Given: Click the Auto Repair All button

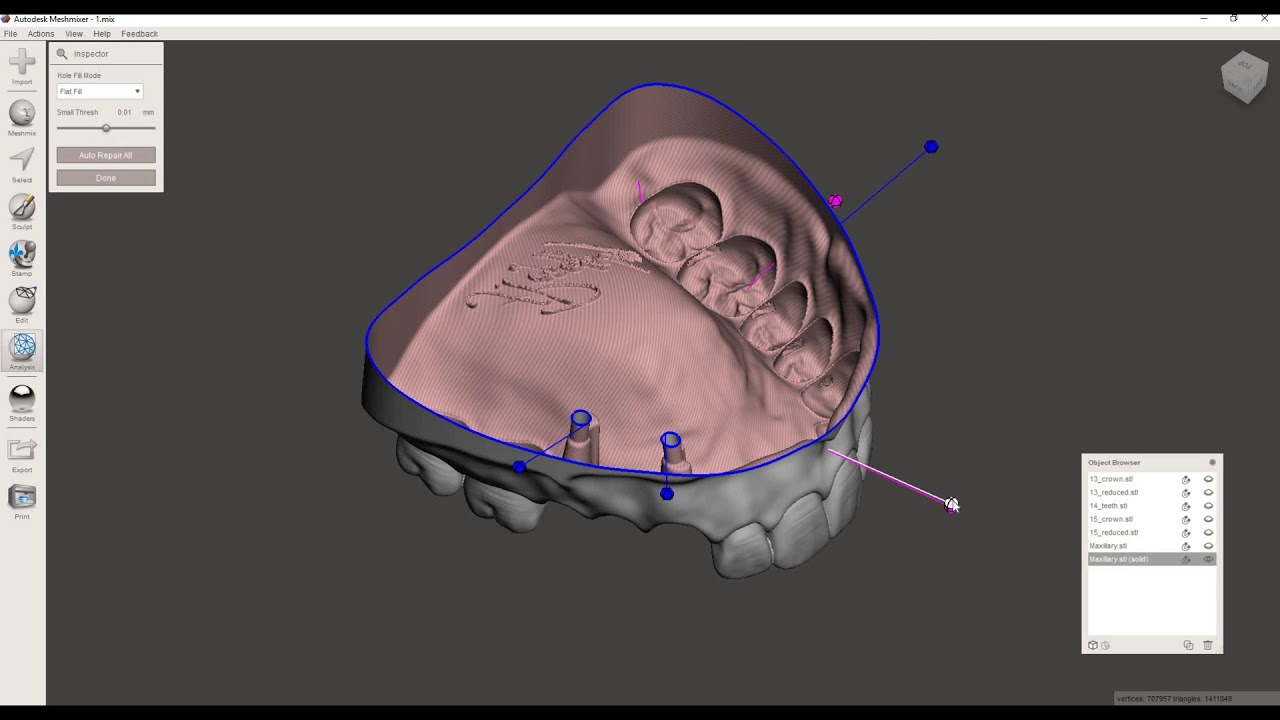Looking at the screenshot, I should [x=106, y=155].
